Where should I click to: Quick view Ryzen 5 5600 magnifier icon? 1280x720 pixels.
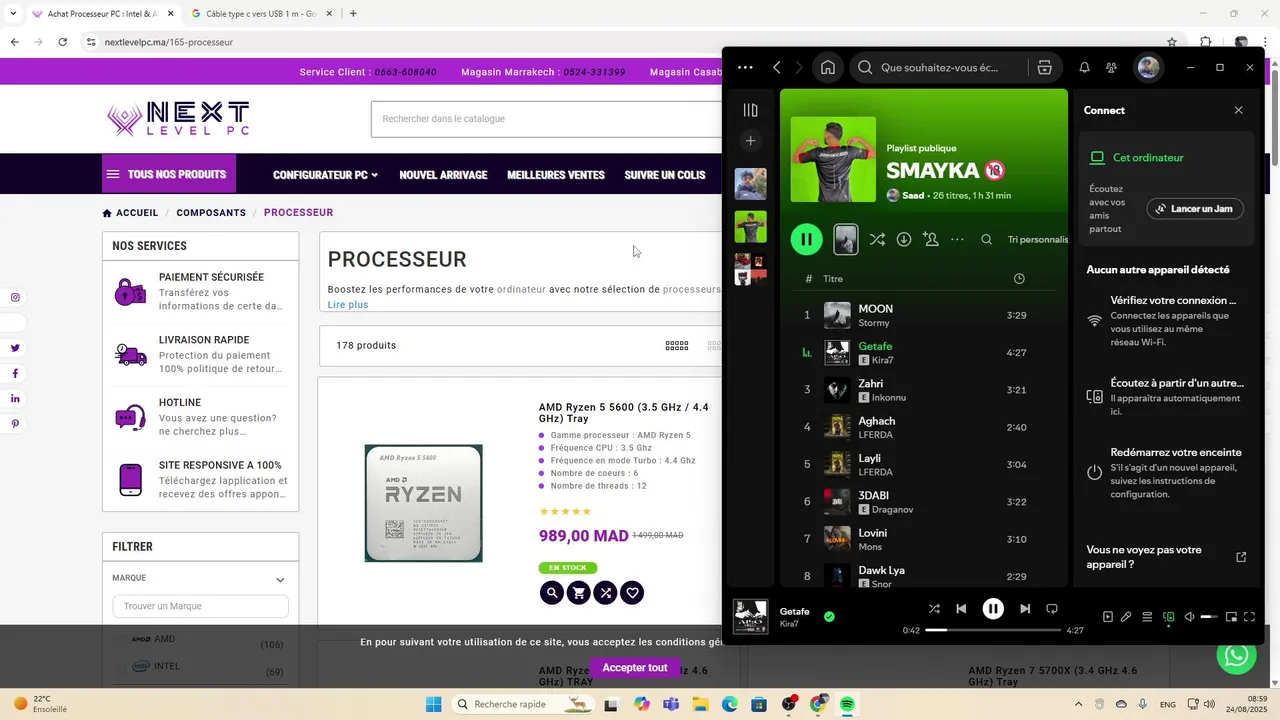pos(551,593)
